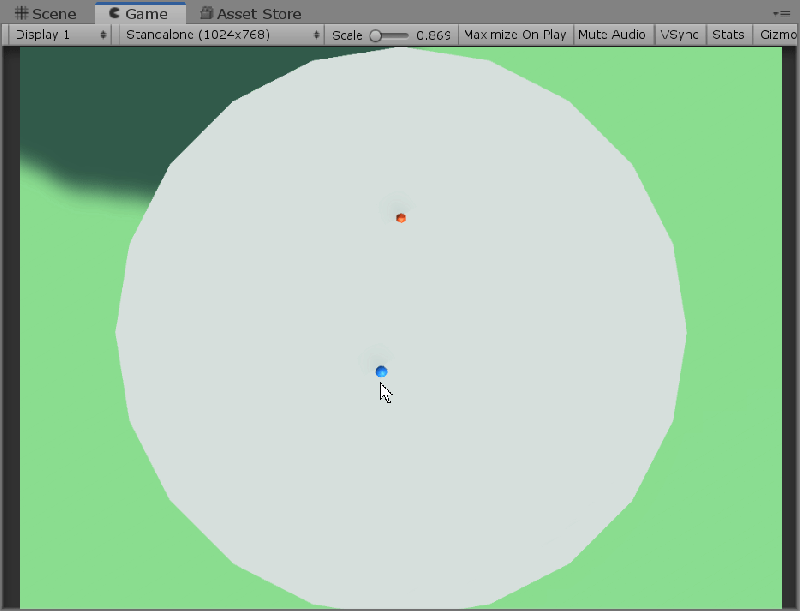This screenshot has height=611, width=800.
Task: Switch to the Scene tab
Action: (45, 13)
